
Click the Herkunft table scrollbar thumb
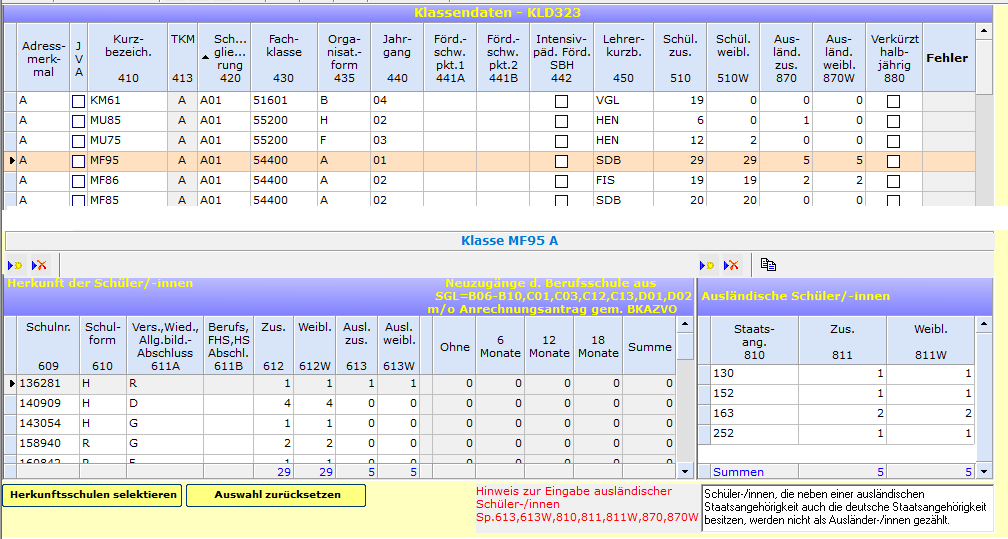click(685, 346)
